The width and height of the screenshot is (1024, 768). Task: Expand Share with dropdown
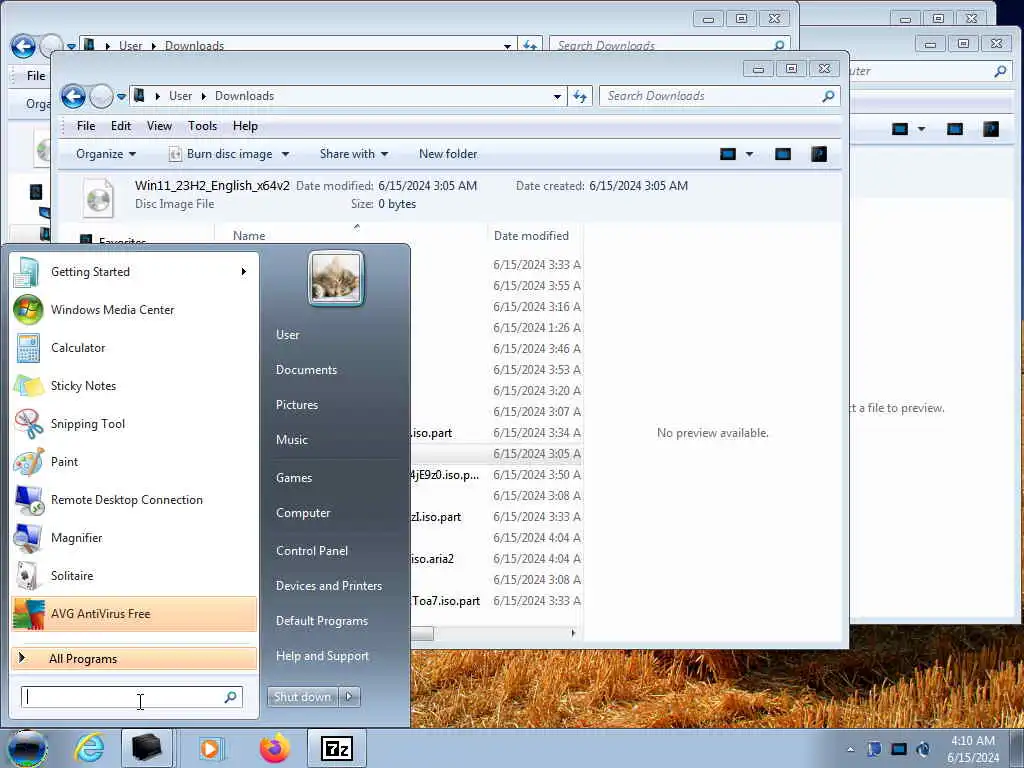[354, 154]
